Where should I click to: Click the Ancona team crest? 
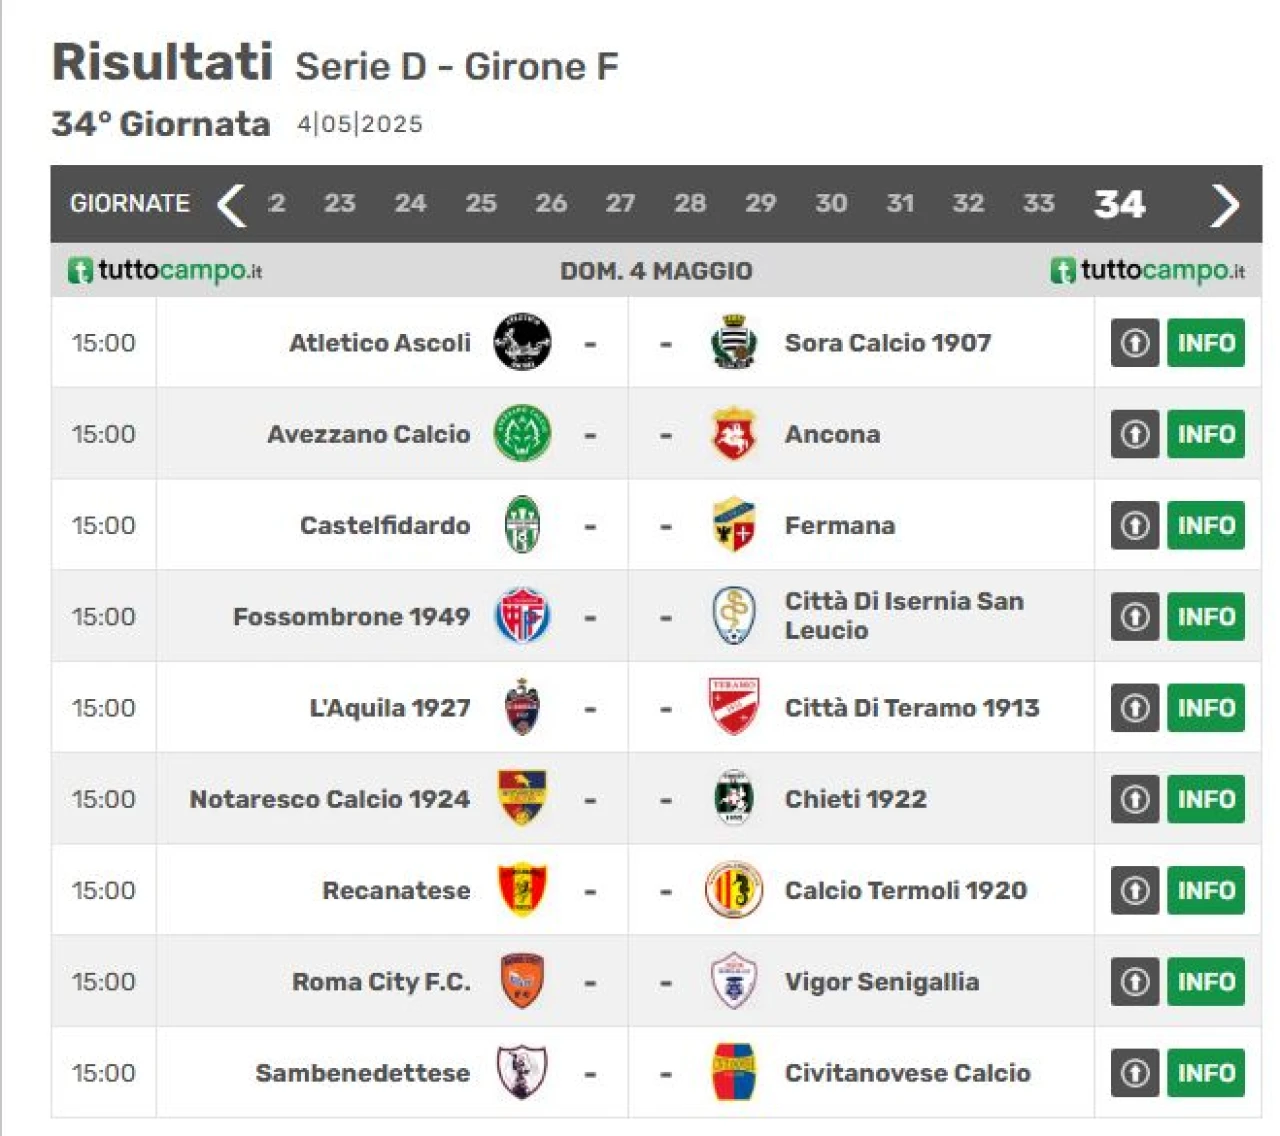point(733,434)
